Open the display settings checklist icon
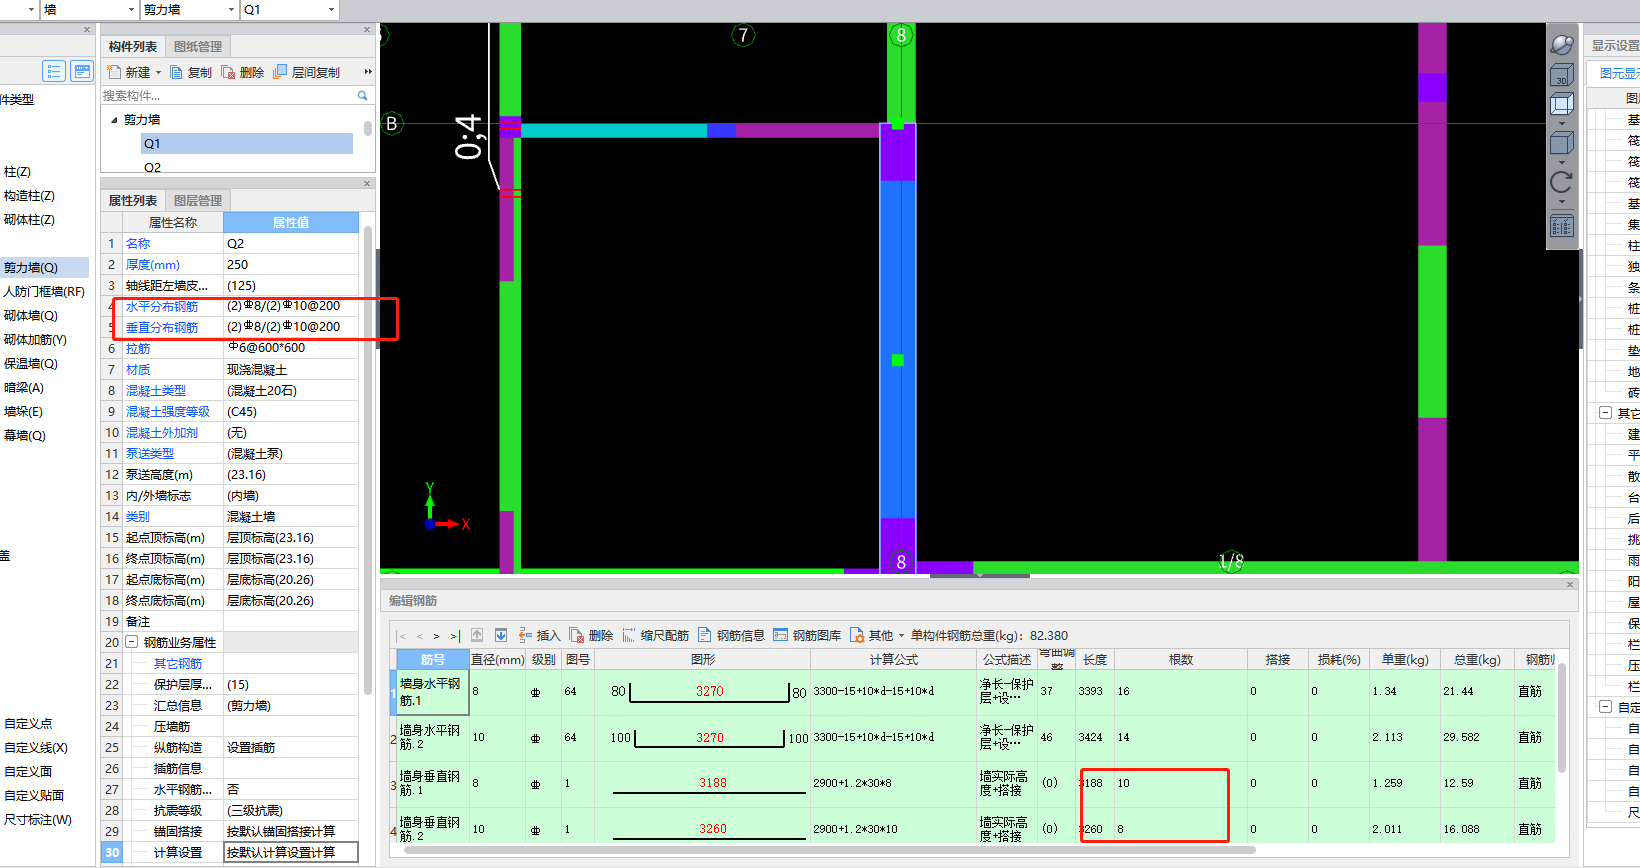The height and width of the screenshot is (868, 1640). click(x=1562, y=226)
